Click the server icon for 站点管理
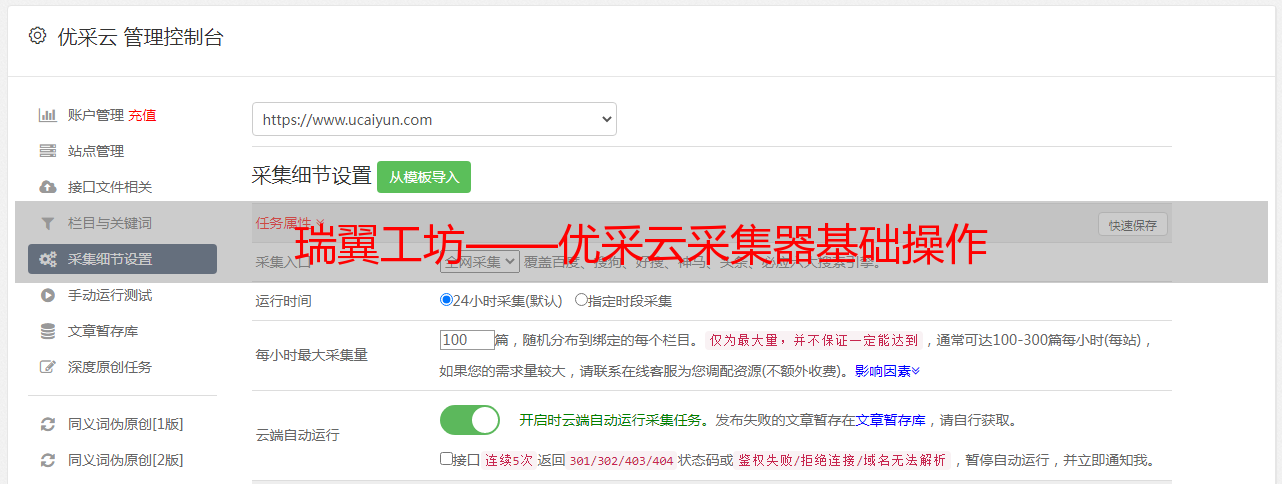Screen dimensions: 1282x484 47,151
